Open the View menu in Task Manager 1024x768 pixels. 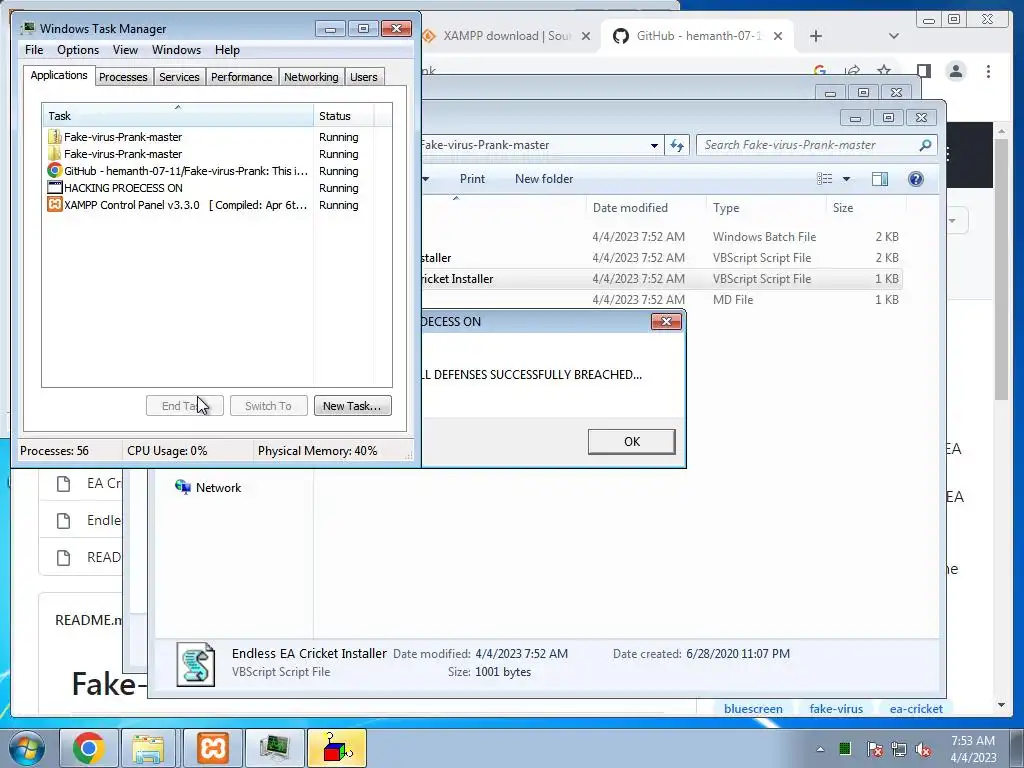coord(125,50)
